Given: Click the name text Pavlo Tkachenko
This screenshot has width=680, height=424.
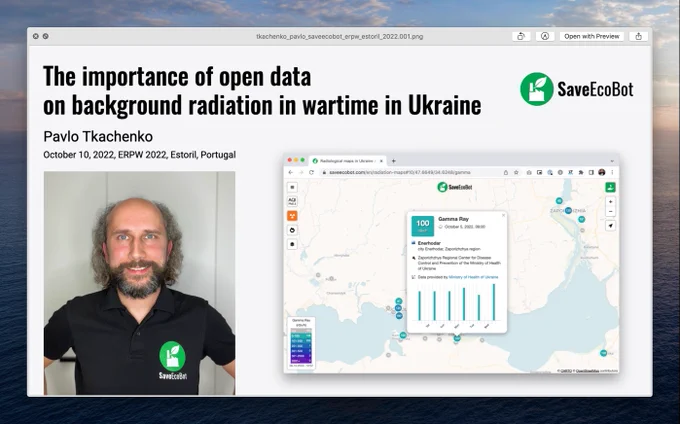Looking at the screenshot, I should tap(98, 137).
